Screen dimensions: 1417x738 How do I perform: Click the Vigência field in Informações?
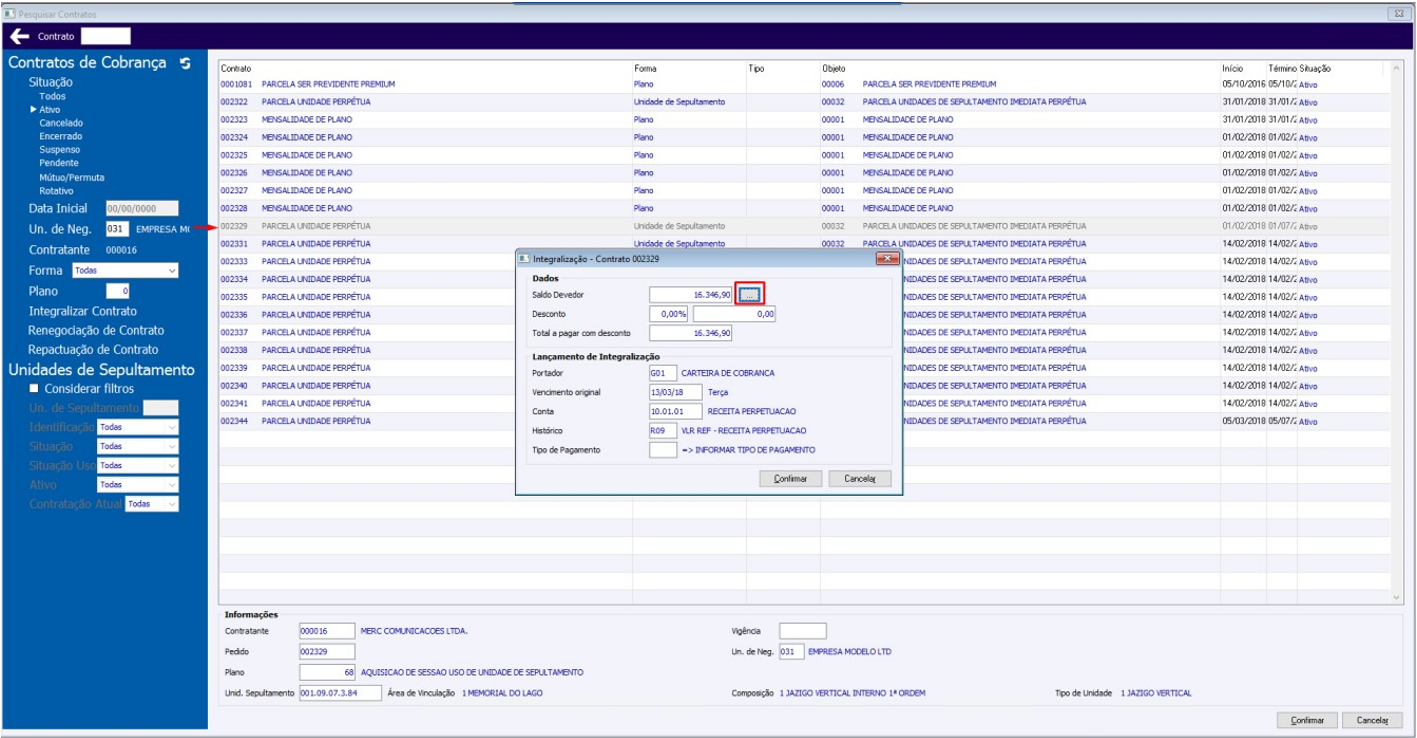pyautogui.click(x=803, y=631)
